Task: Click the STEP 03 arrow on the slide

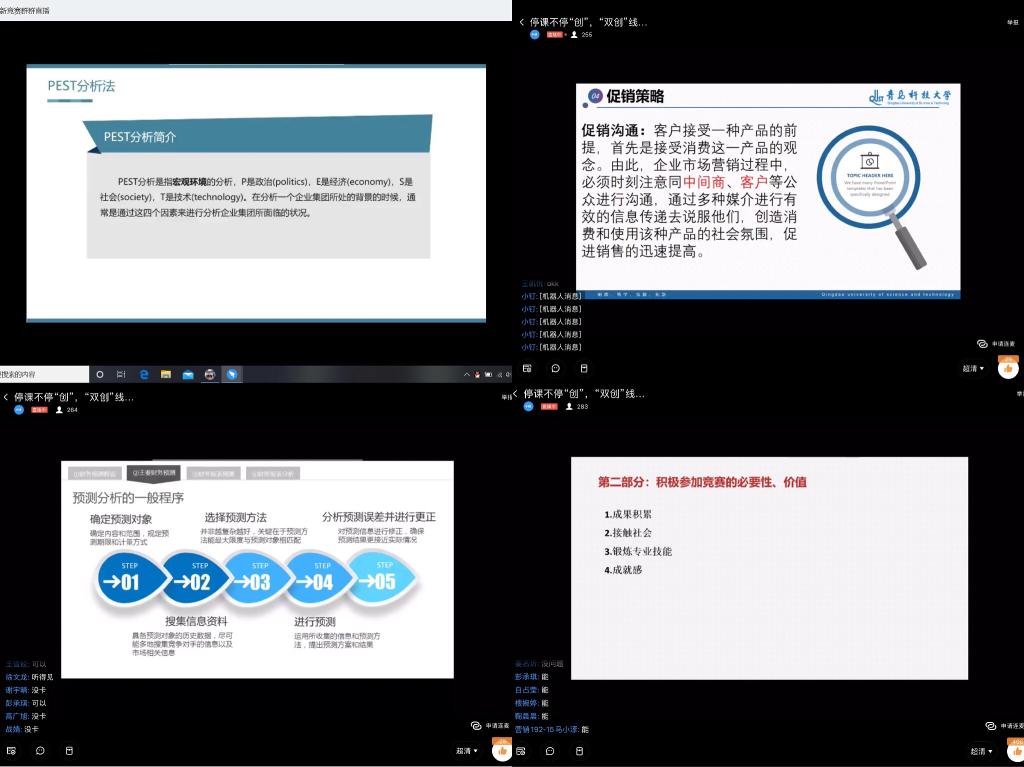Action: [x=258, y=581]
